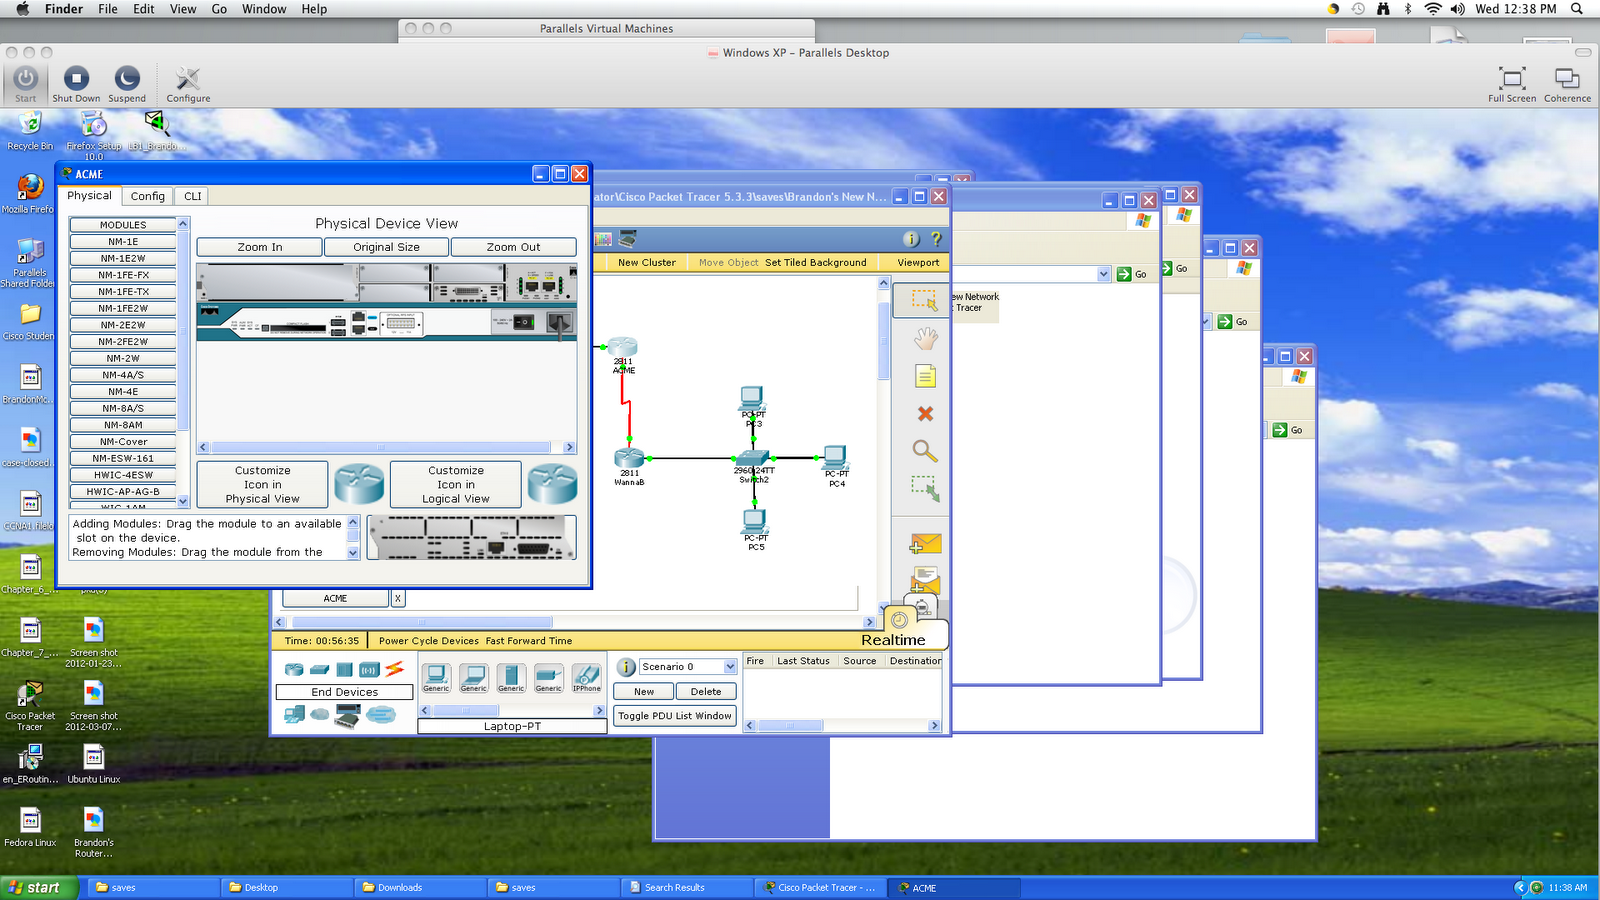Open the macOS View menu
The image size is (1600, 900).
pyautogui.click(x=183, y=9)
